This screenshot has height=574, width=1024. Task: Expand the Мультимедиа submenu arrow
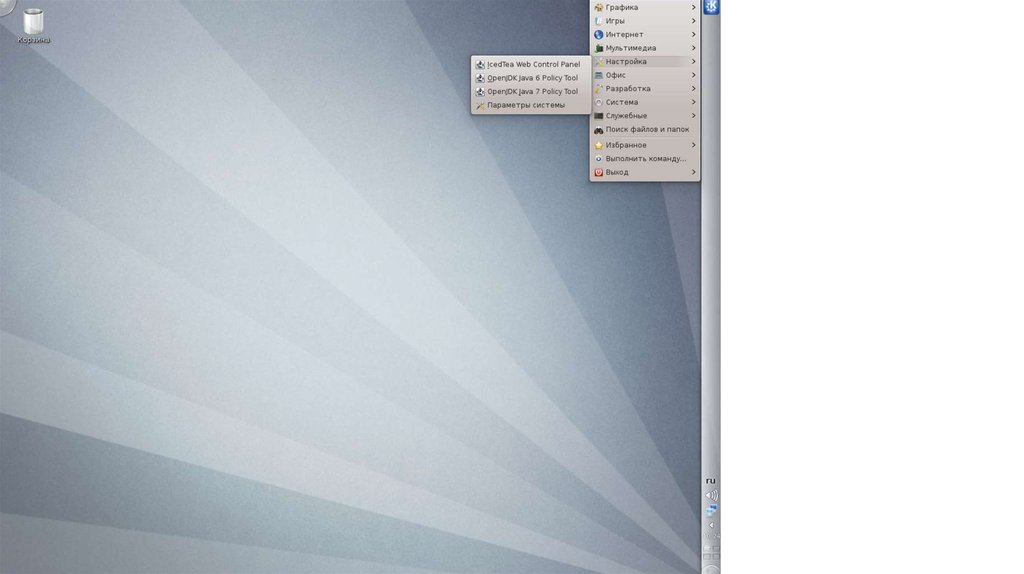[693, 48]
